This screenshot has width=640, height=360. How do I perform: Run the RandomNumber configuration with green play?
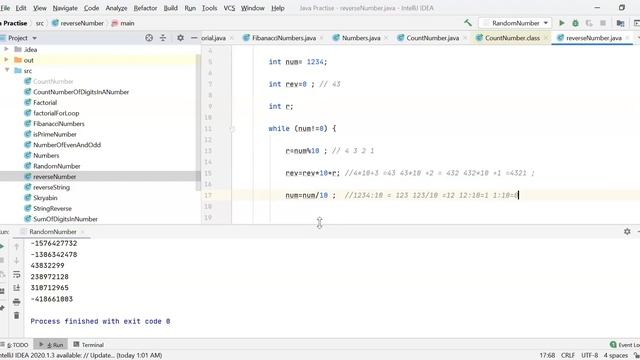point(562,23)
